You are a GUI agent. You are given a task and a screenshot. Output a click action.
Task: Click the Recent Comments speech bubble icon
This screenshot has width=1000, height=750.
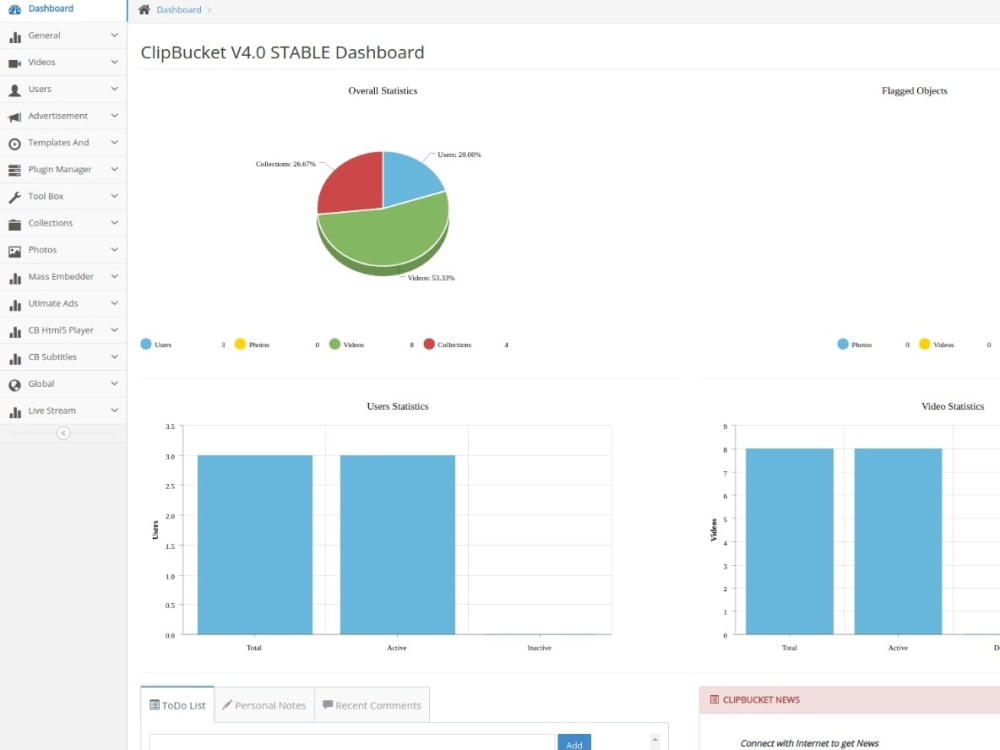(x=328, y=705)
